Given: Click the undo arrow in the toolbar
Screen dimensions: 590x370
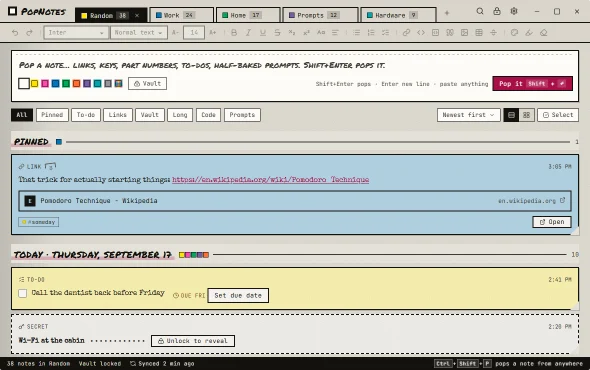Looking at the screenshot, I should [x=15, y=33].
